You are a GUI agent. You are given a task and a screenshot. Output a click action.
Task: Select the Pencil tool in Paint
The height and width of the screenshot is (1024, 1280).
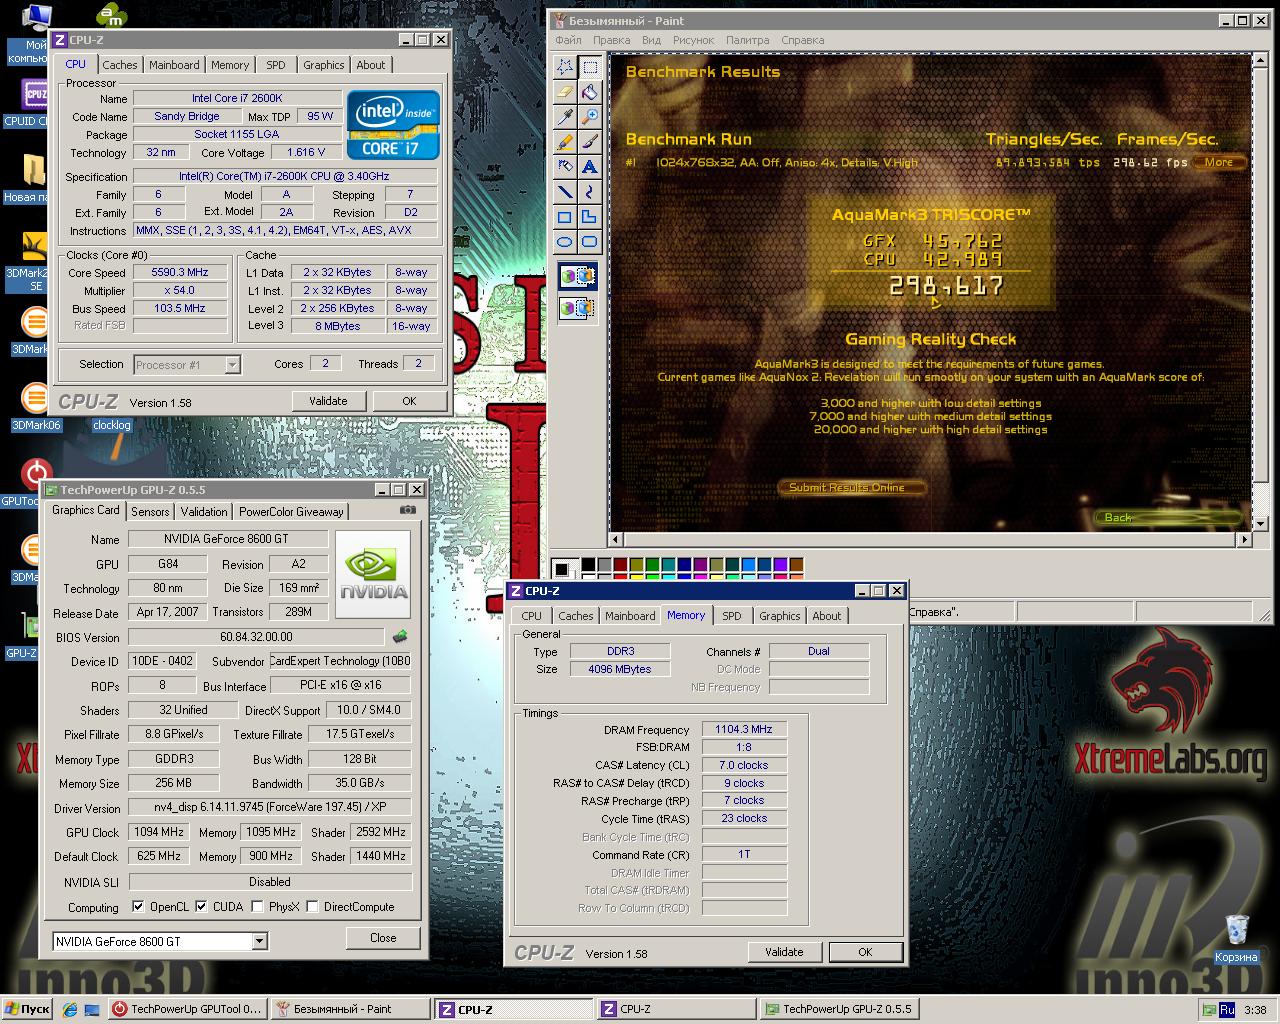click(x=565, y=142)
